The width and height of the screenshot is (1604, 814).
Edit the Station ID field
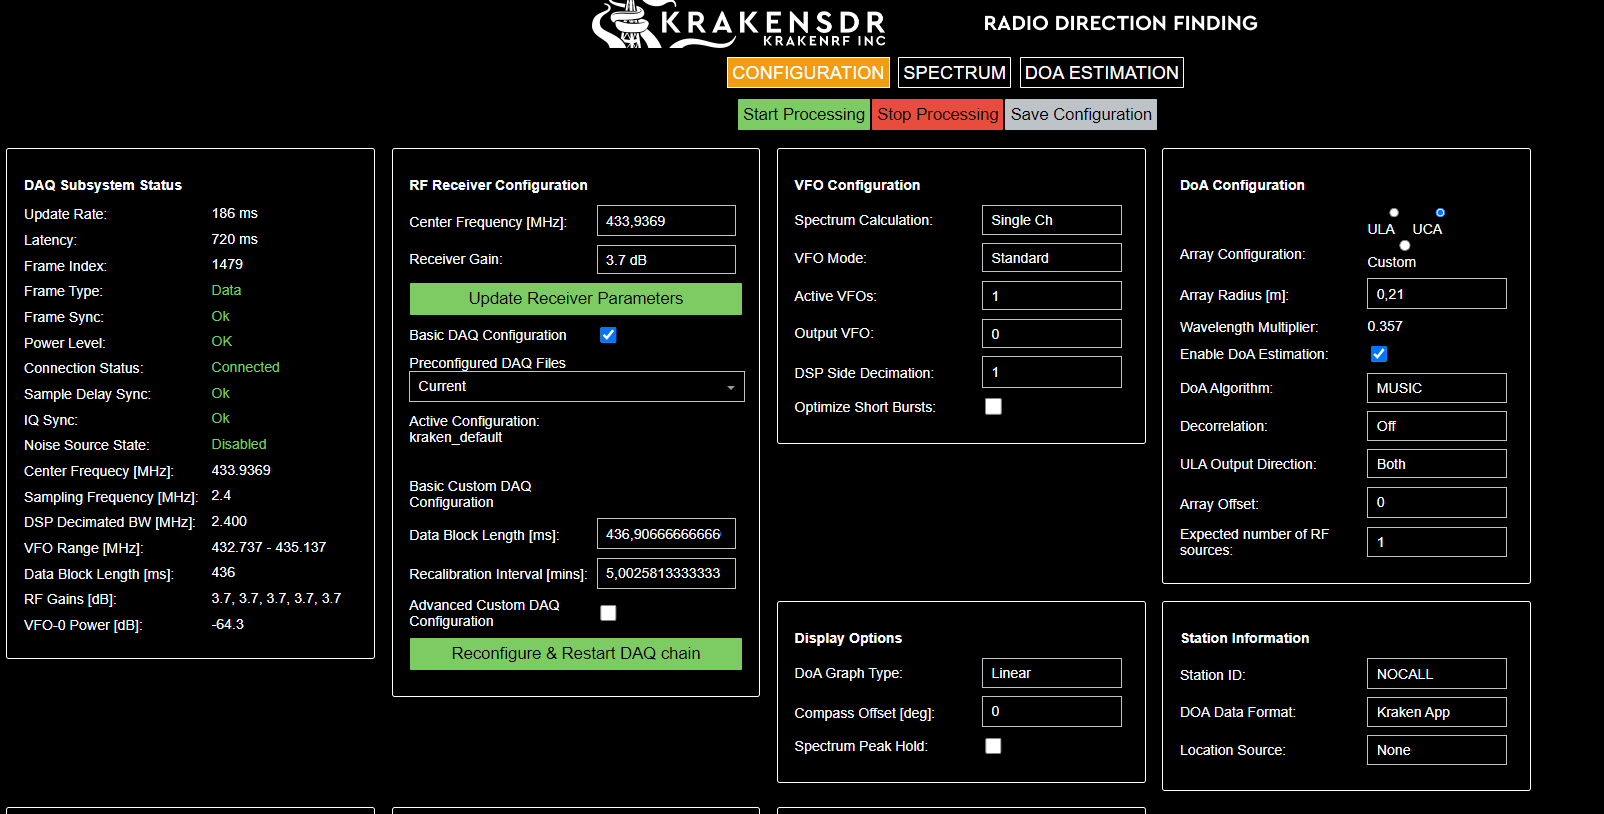point(1437,674)
